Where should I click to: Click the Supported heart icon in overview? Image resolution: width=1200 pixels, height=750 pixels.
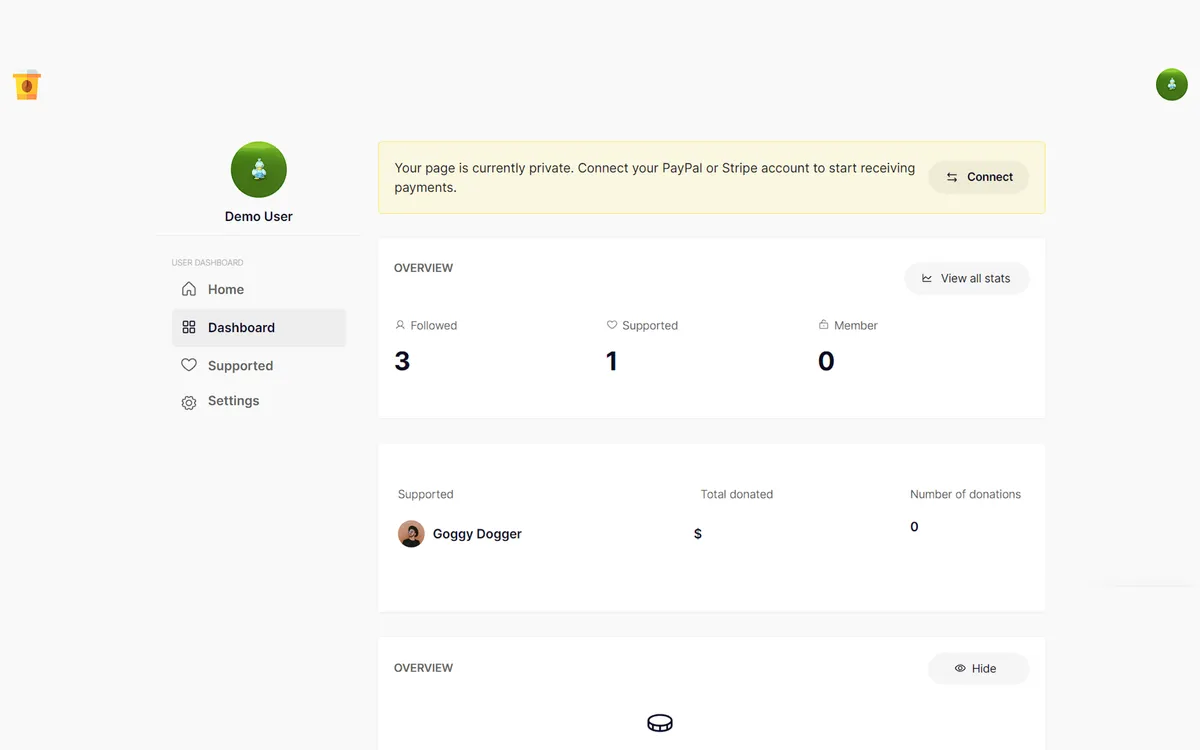coord(612,325)
